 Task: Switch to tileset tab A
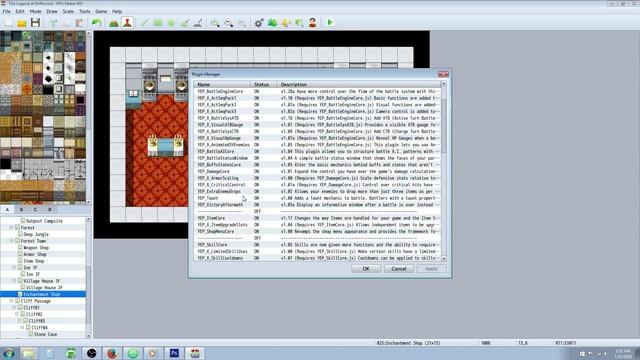pyautogui.click(x=7, y=209)
